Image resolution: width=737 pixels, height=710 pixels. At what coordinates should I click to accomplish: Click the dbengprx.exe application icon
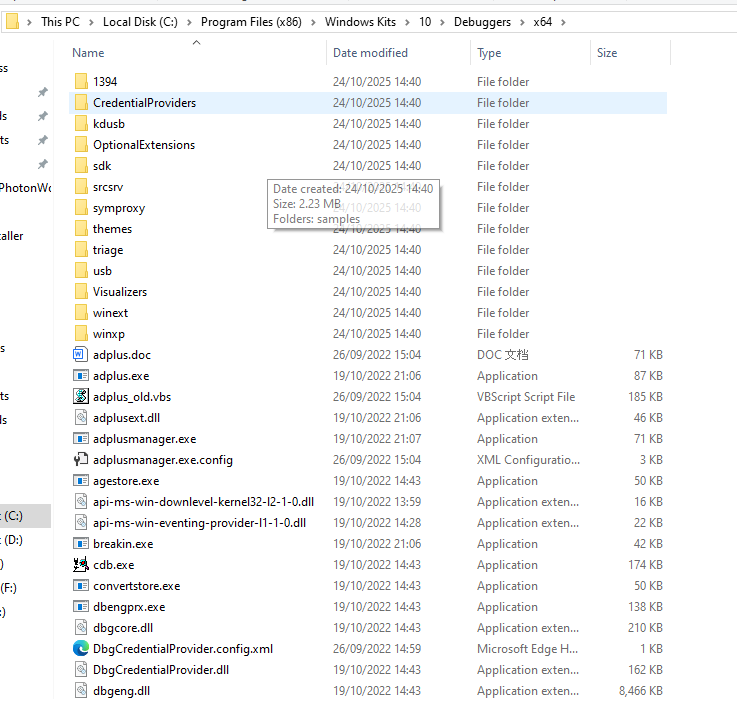(x=80, y=606)
